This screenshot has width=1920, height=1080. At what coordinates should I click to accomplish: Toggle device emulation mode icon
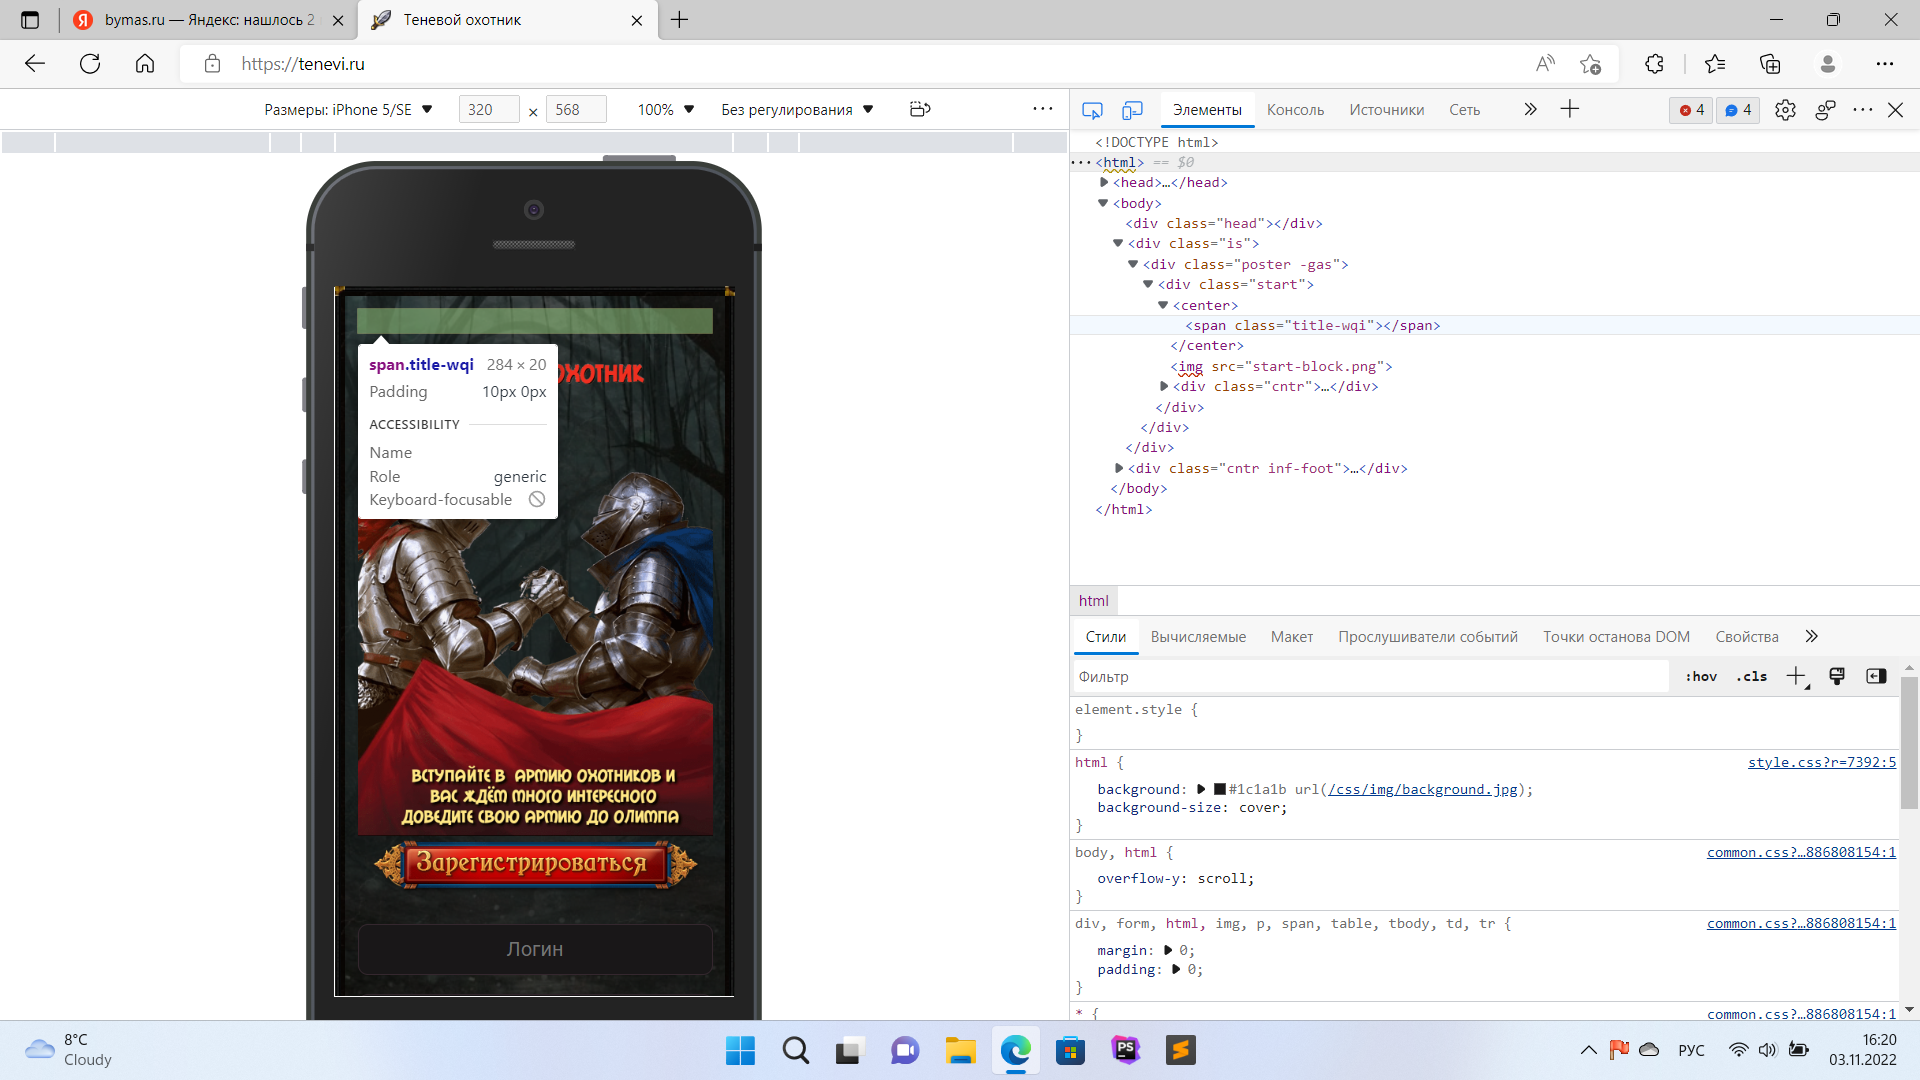(1132, 110)
